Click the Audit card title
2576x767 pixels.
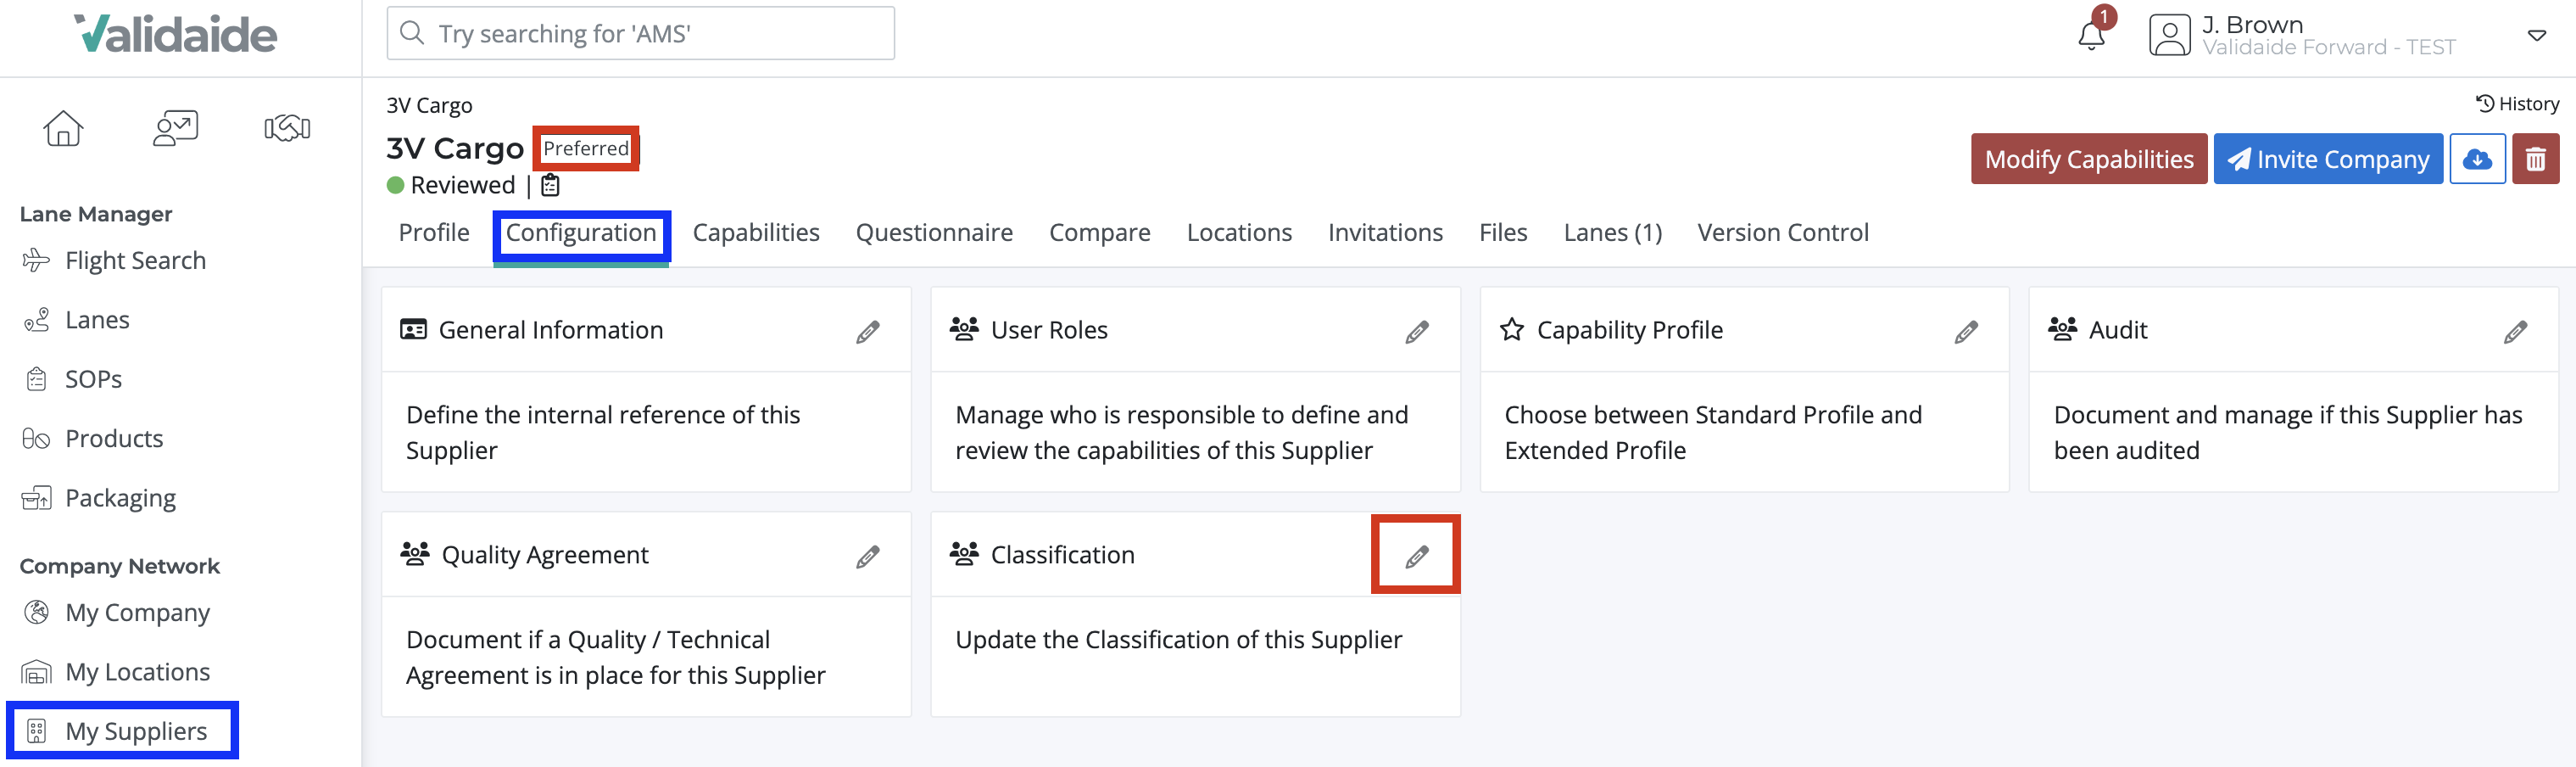tap(2118, 330)
